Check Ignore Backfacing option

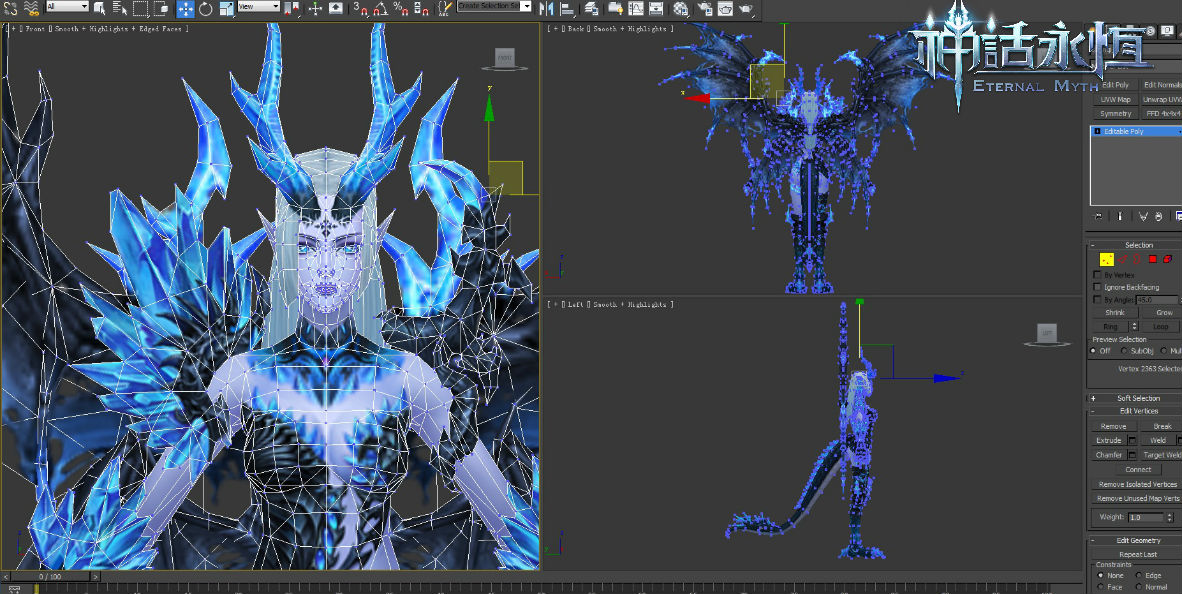point(1097,287)
